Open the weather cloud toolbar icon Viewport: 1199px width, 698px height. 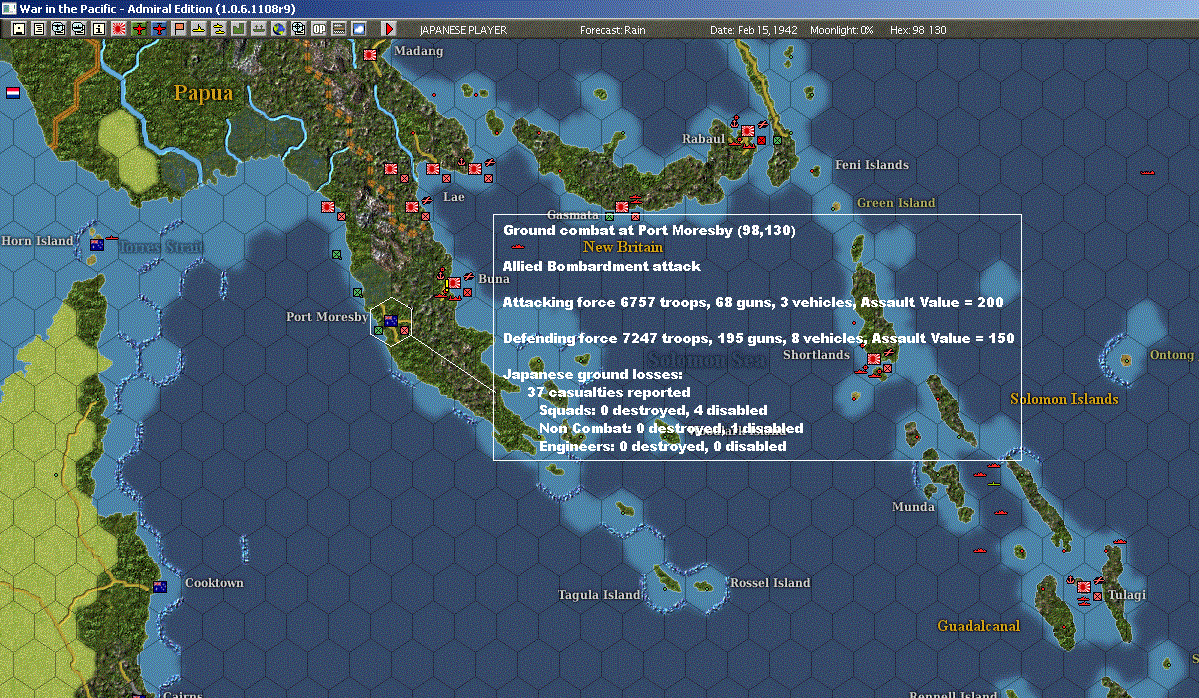(x=359, y=29)
